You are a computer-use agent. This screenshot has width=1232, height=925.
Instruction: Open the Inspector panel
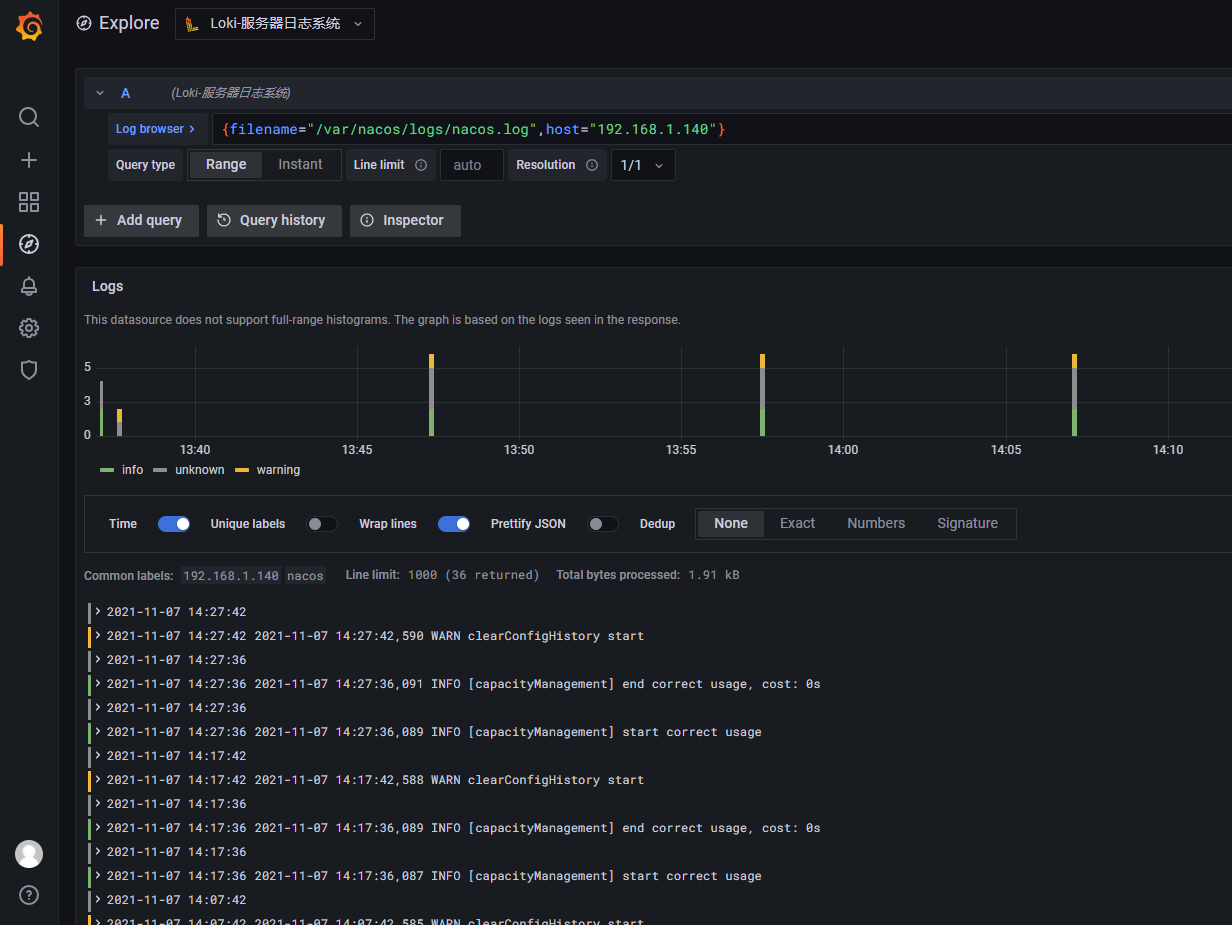pos(405,220)
